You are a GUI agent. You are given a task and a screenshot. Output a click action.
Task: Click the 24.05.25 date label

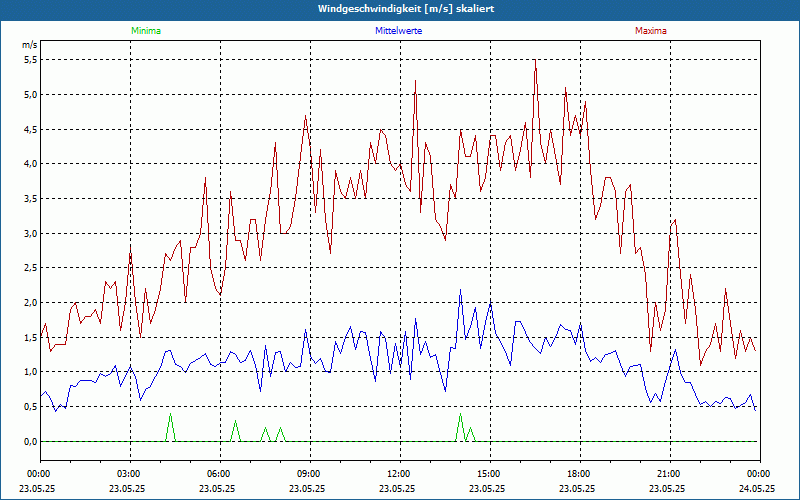click(757, 488)
